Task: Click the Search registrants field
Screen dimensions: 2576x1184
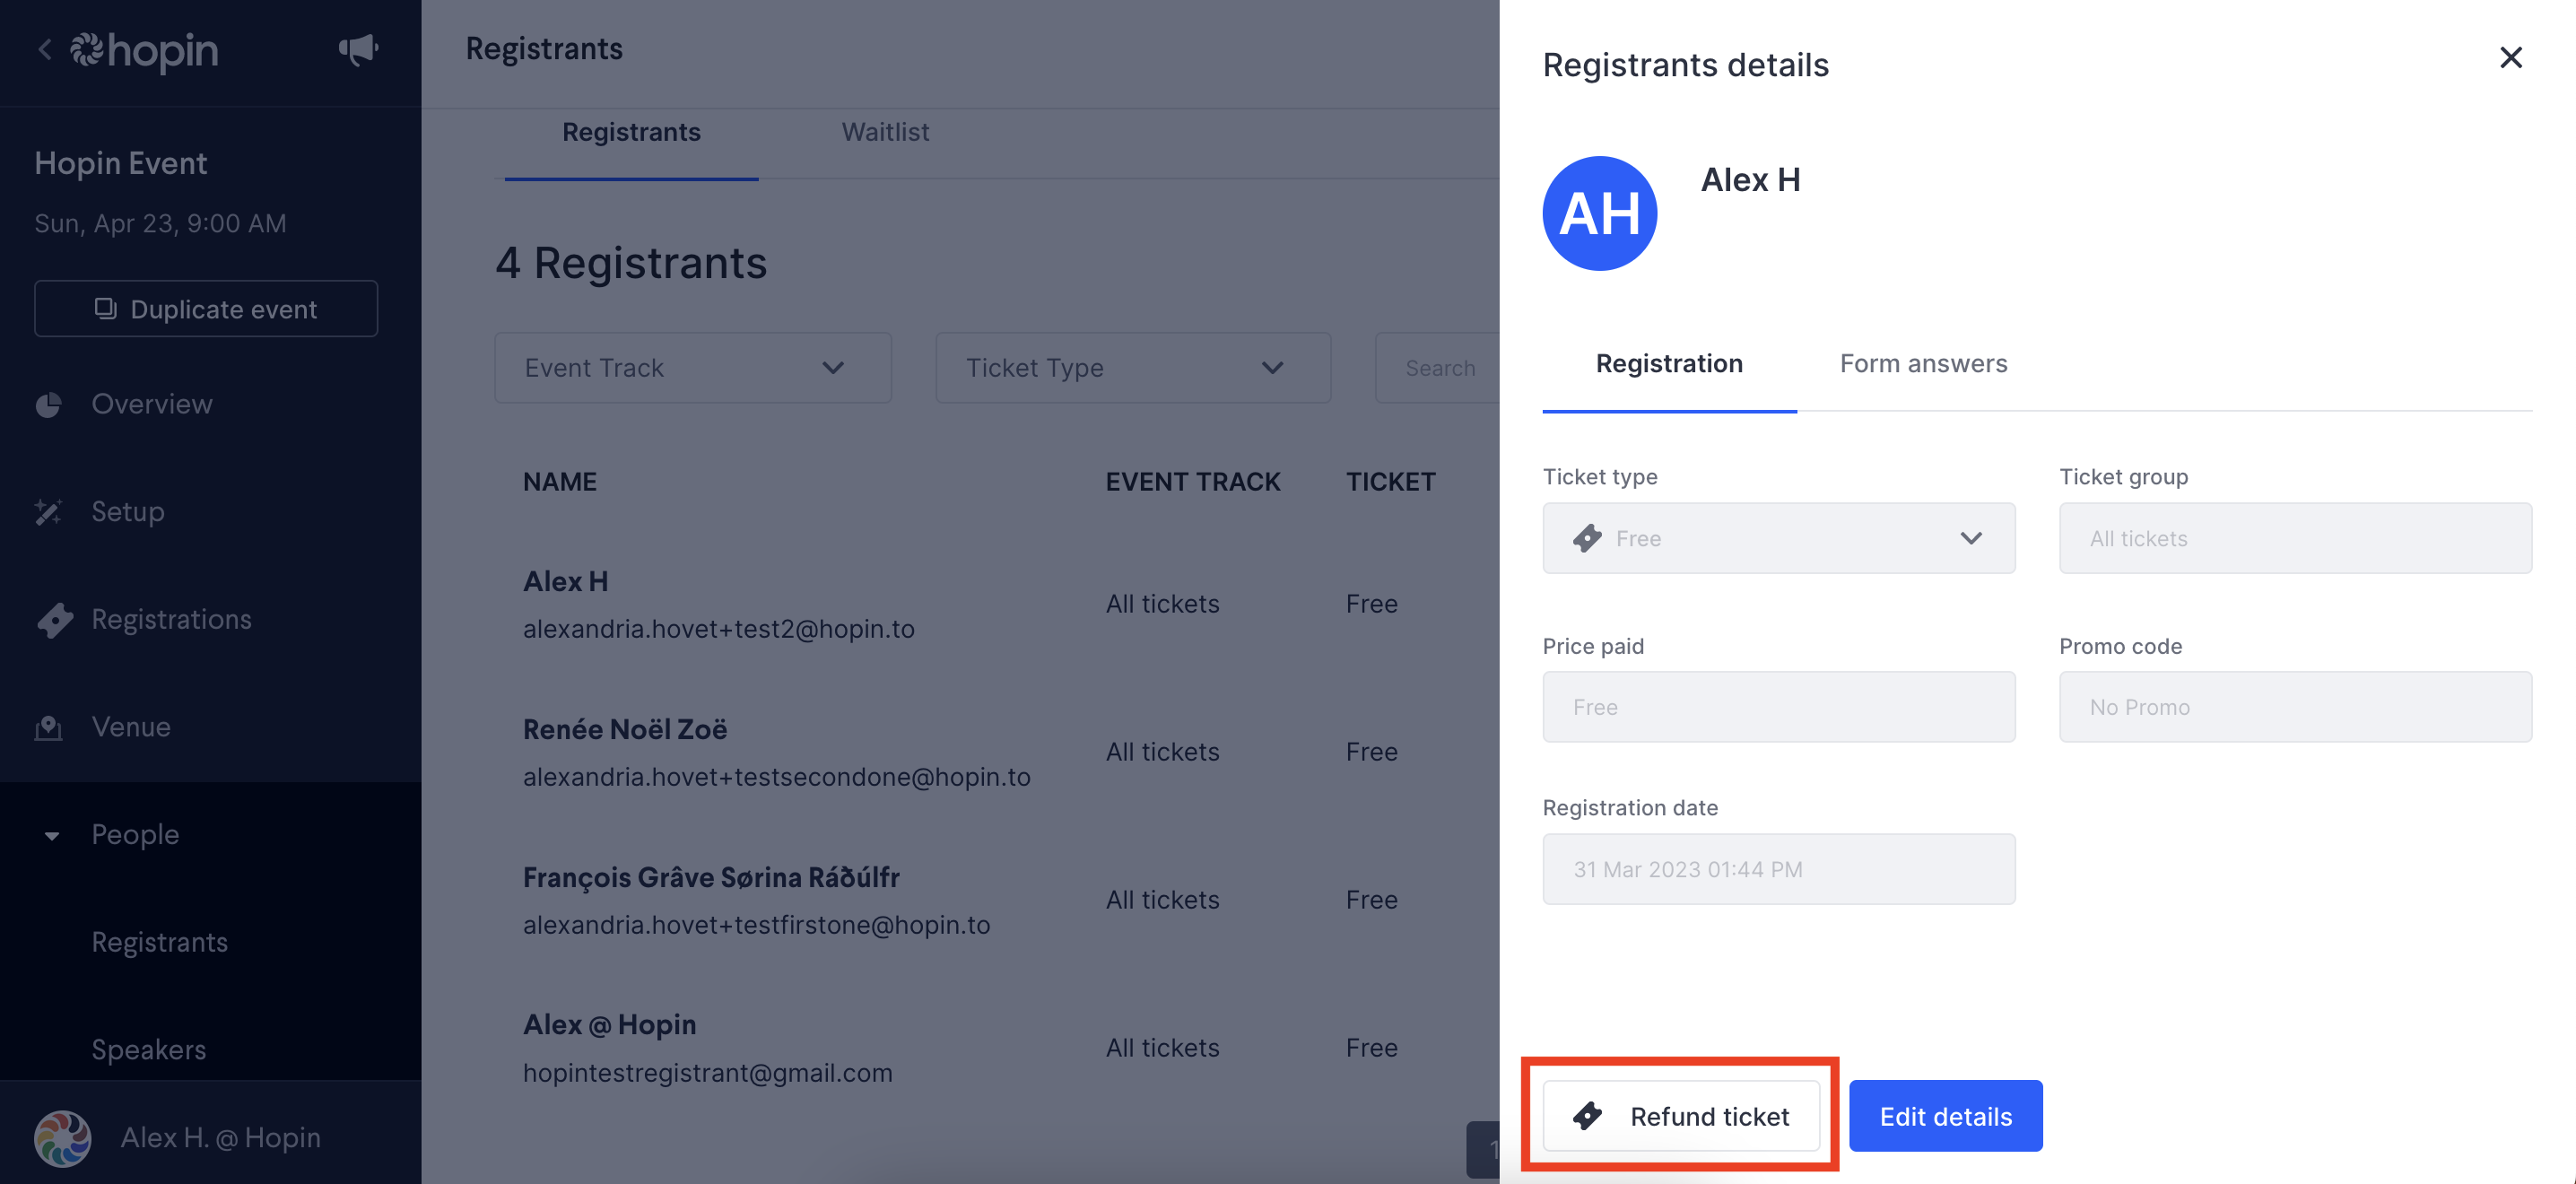Action: coord(1438,368)
